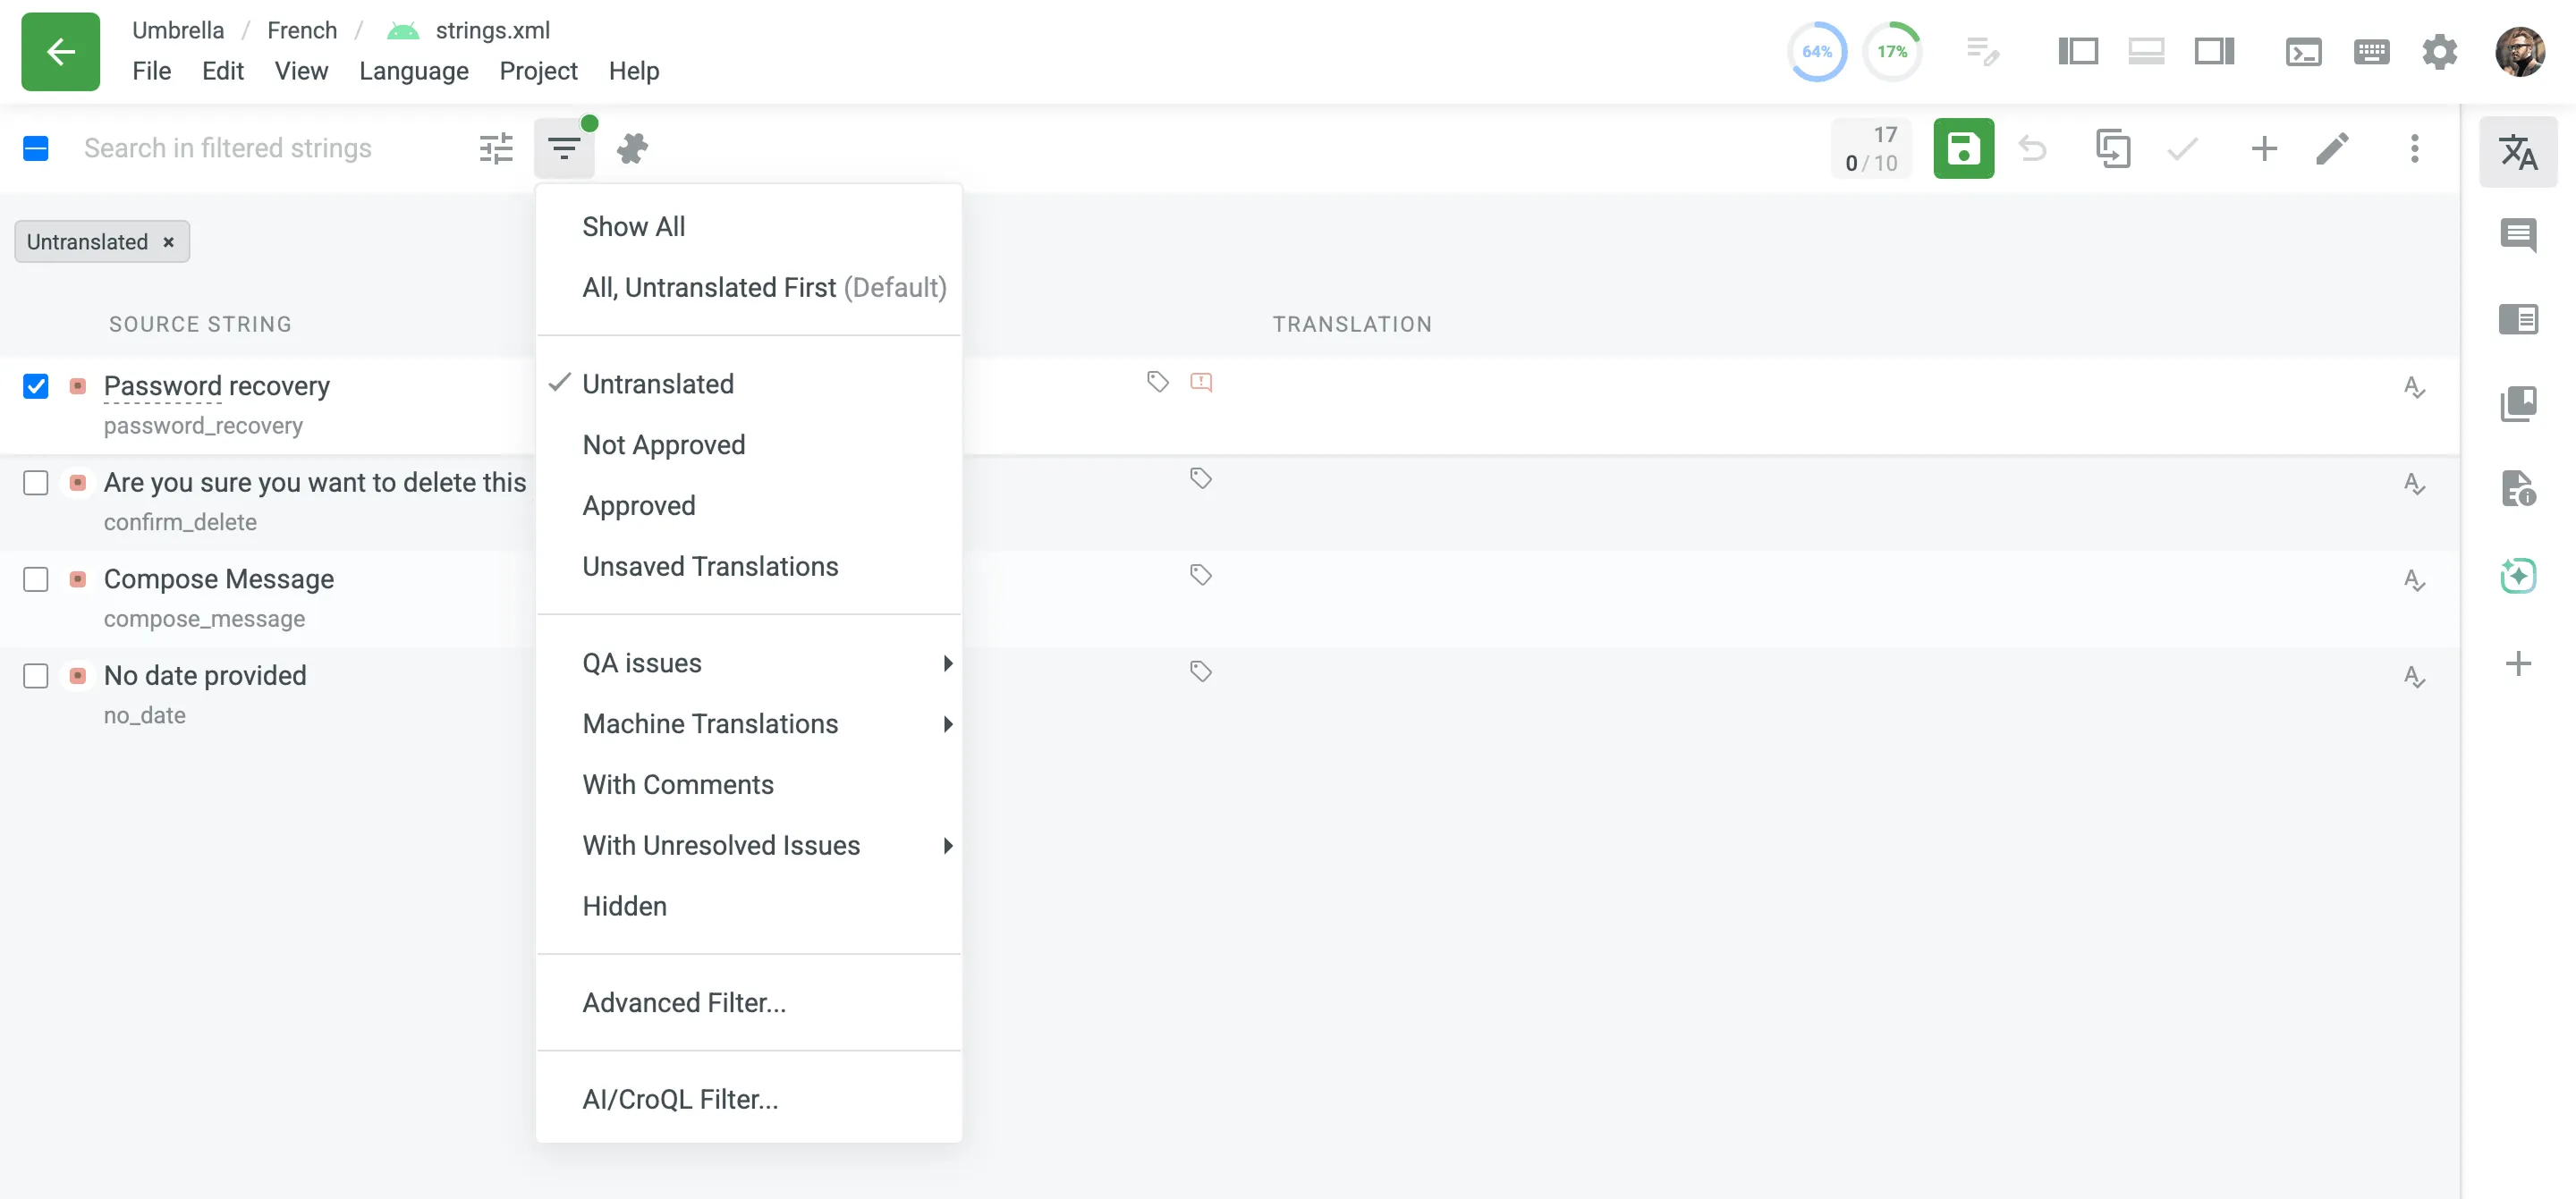Open editor settings gear
Screen dimensions: 2576x1199
[2440, 51]
